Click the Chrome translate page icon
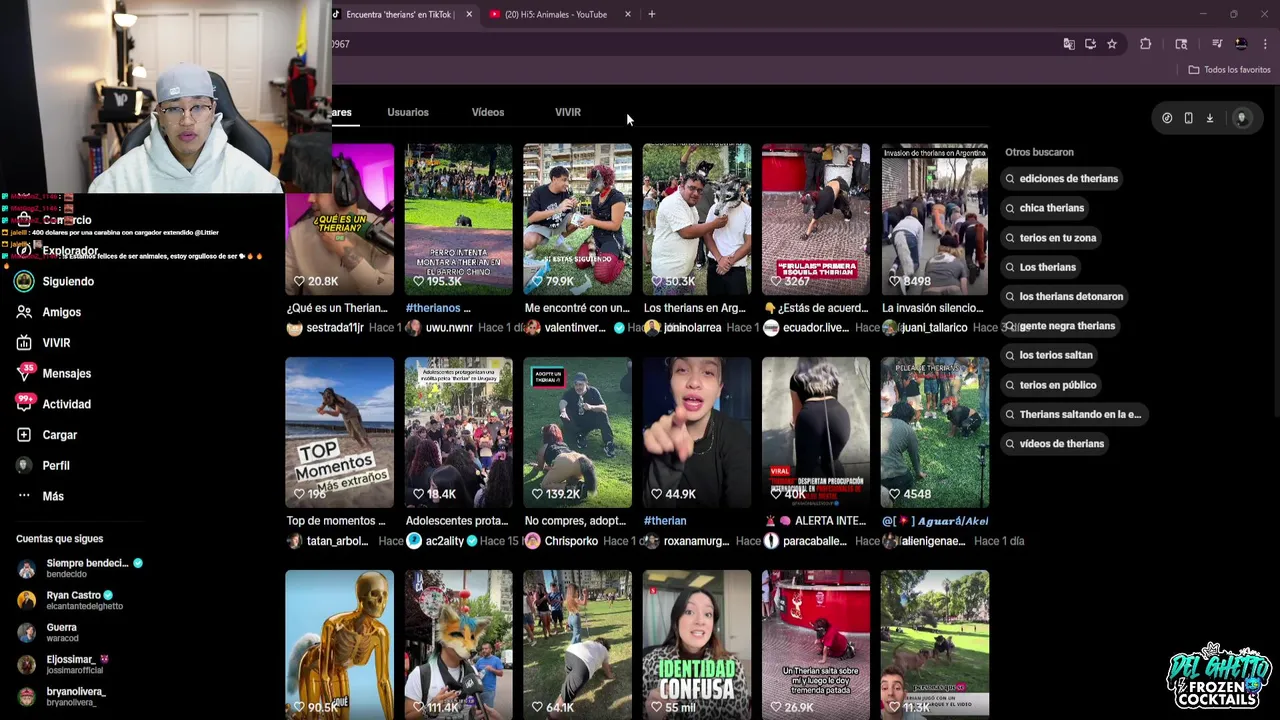The image size is (1280, 720). coord(1069,44)
